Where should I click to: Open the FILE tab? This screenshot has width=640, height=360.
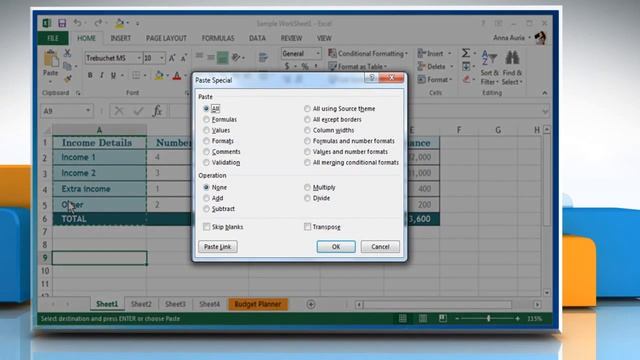pyautogui.click(x=53, y=38)
